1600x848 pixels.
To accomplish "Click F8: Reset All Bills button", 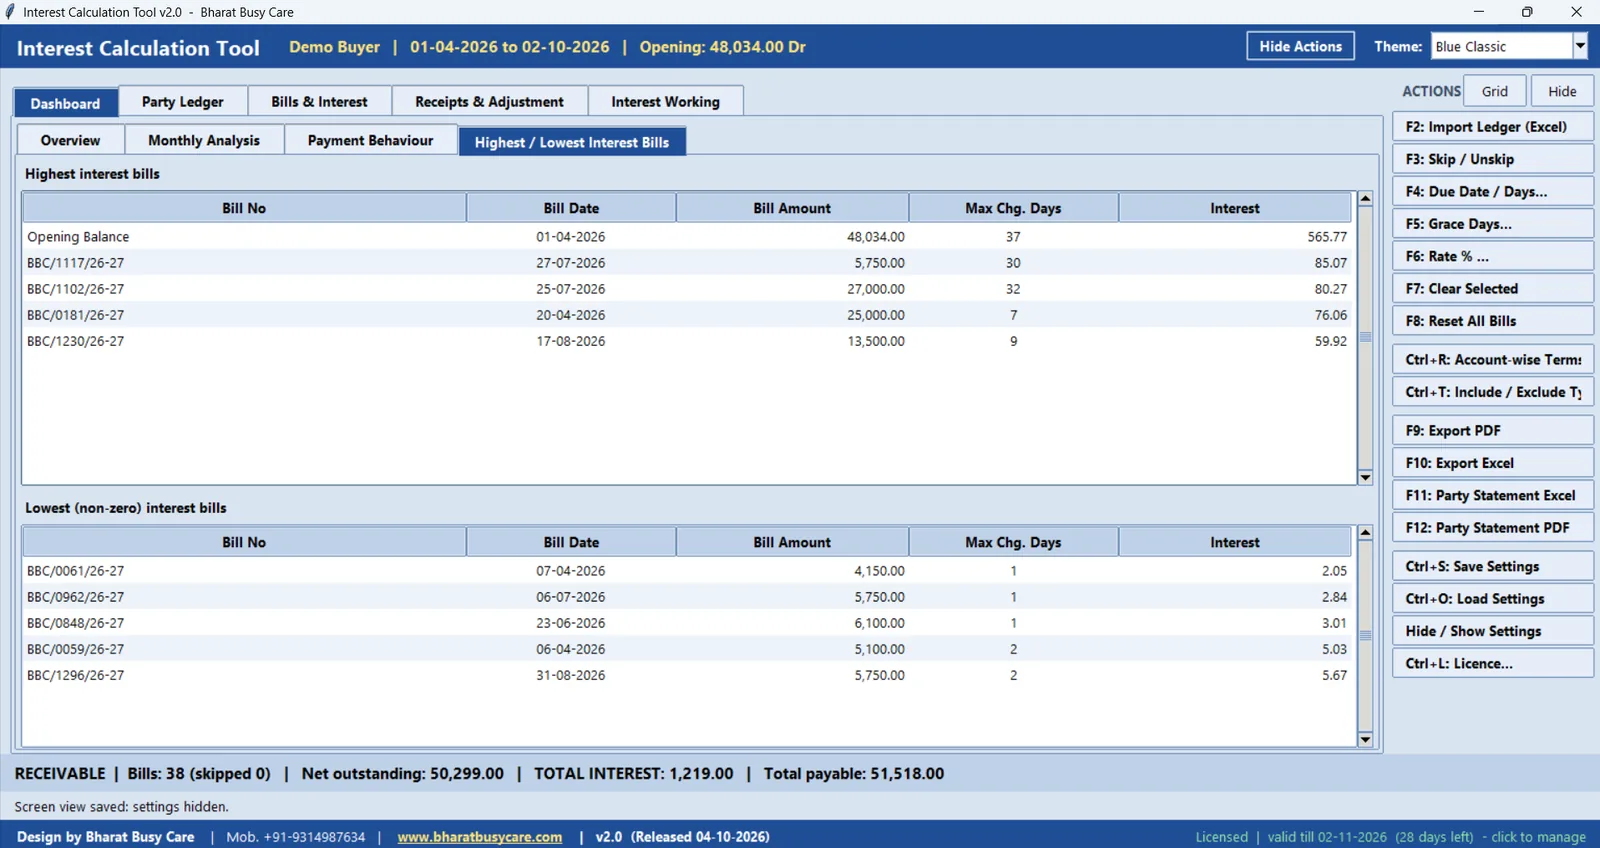I will click(1493, 321).
